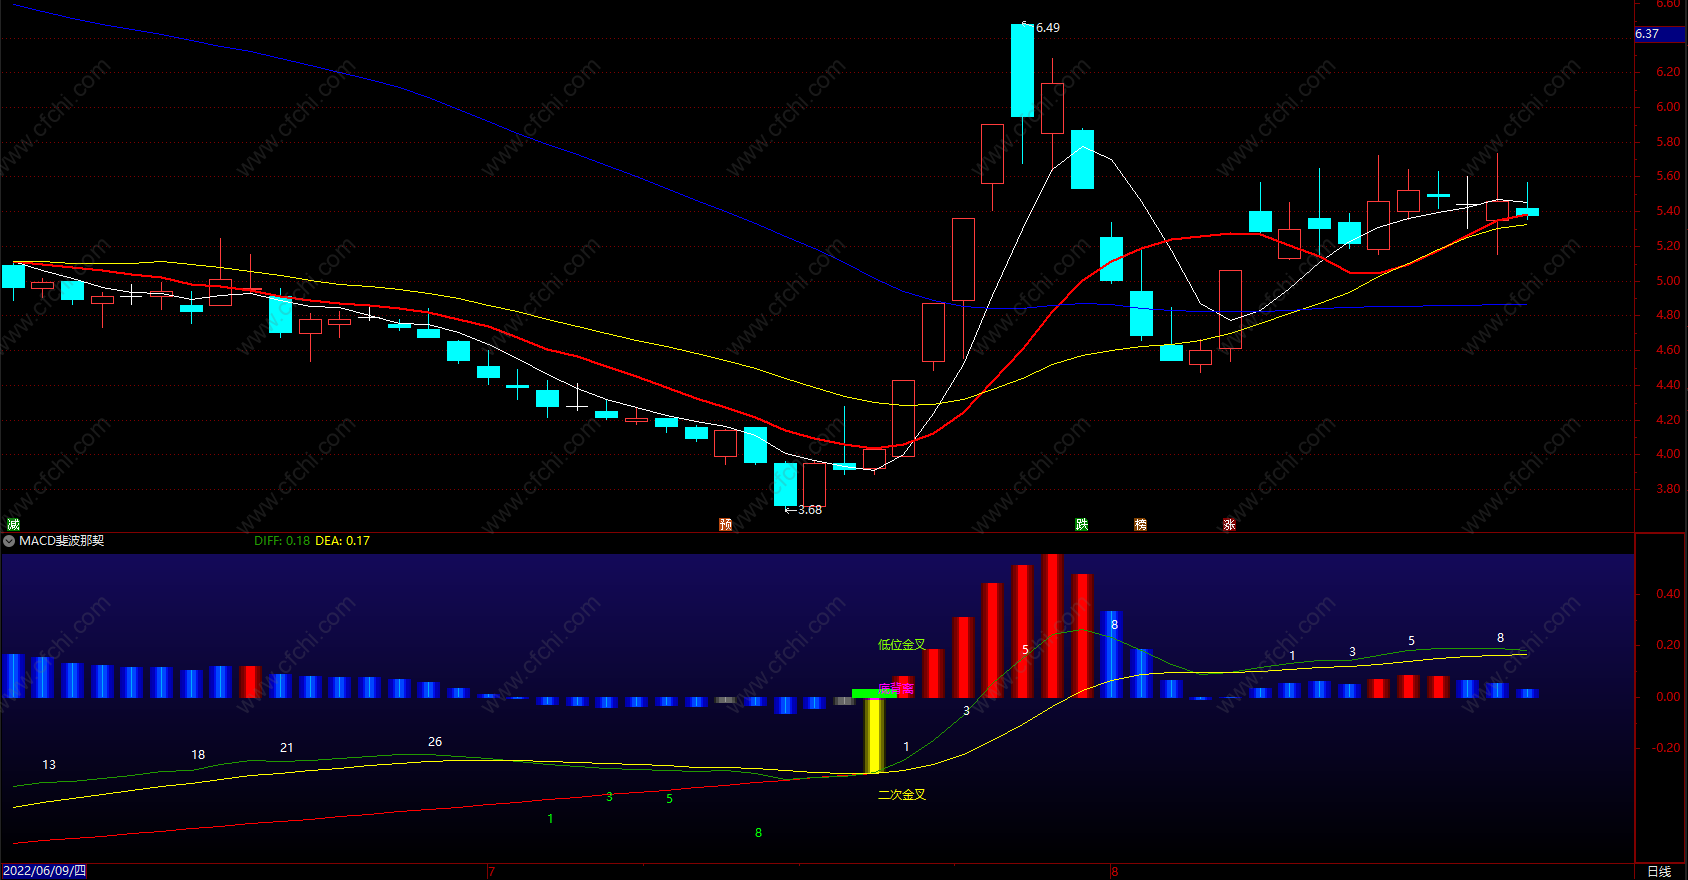Click the tallest red MACD histogram bar
1688x880 pixels.
pyautogui.click(x=1052, y=626)
